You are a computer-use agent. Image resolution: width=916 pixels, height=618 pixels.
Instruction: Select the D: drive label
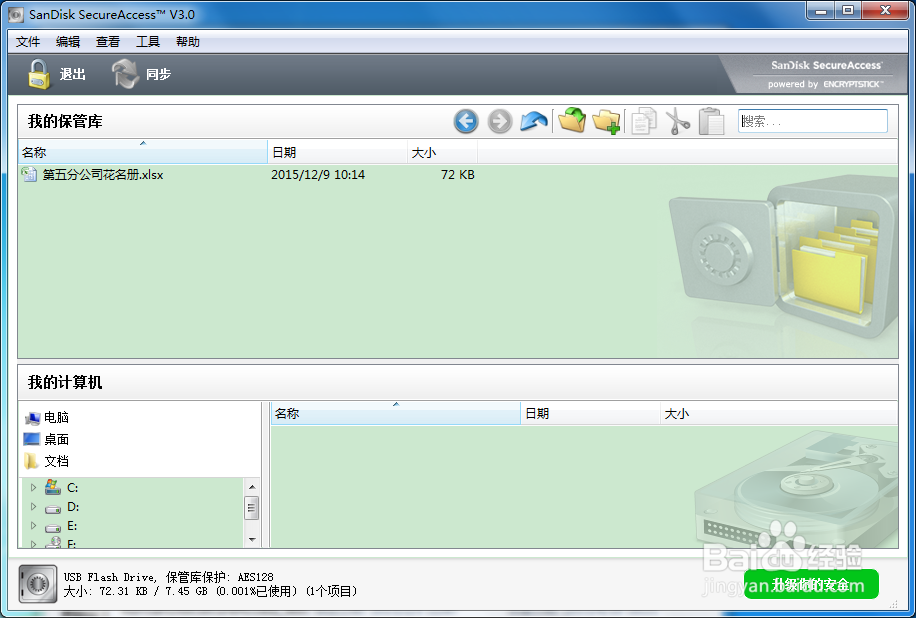[73, 507]
